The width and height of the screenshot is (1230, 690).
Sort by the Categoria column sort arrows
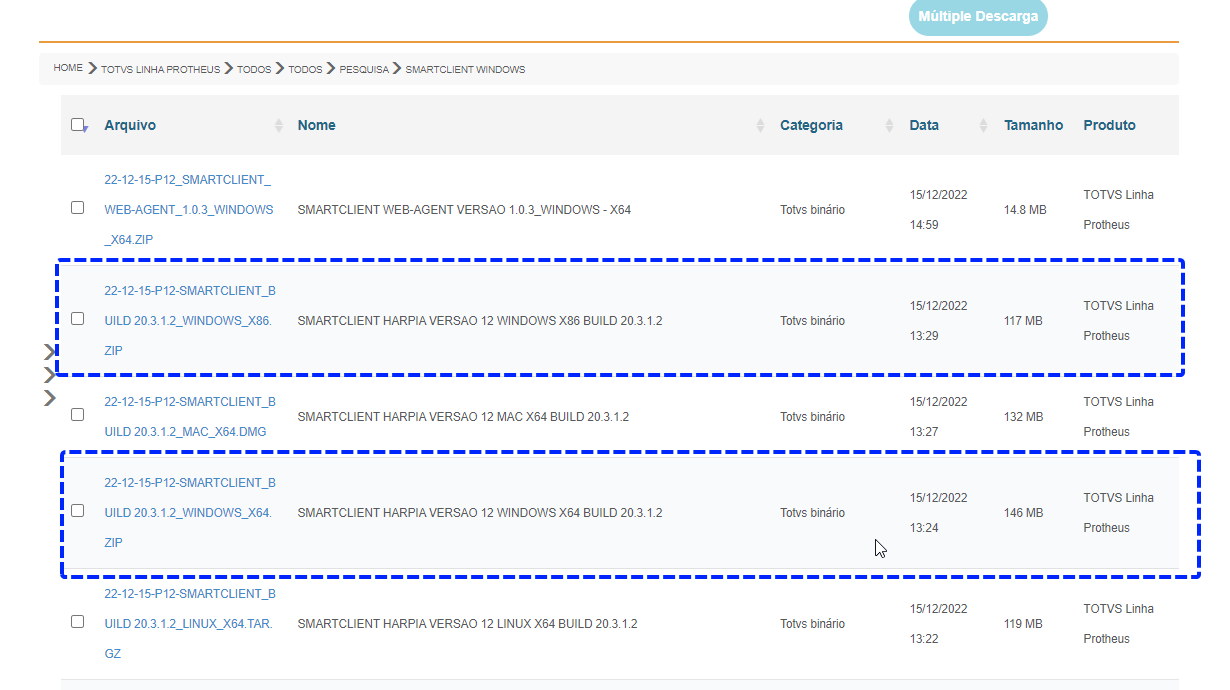[x=889, y=125]
